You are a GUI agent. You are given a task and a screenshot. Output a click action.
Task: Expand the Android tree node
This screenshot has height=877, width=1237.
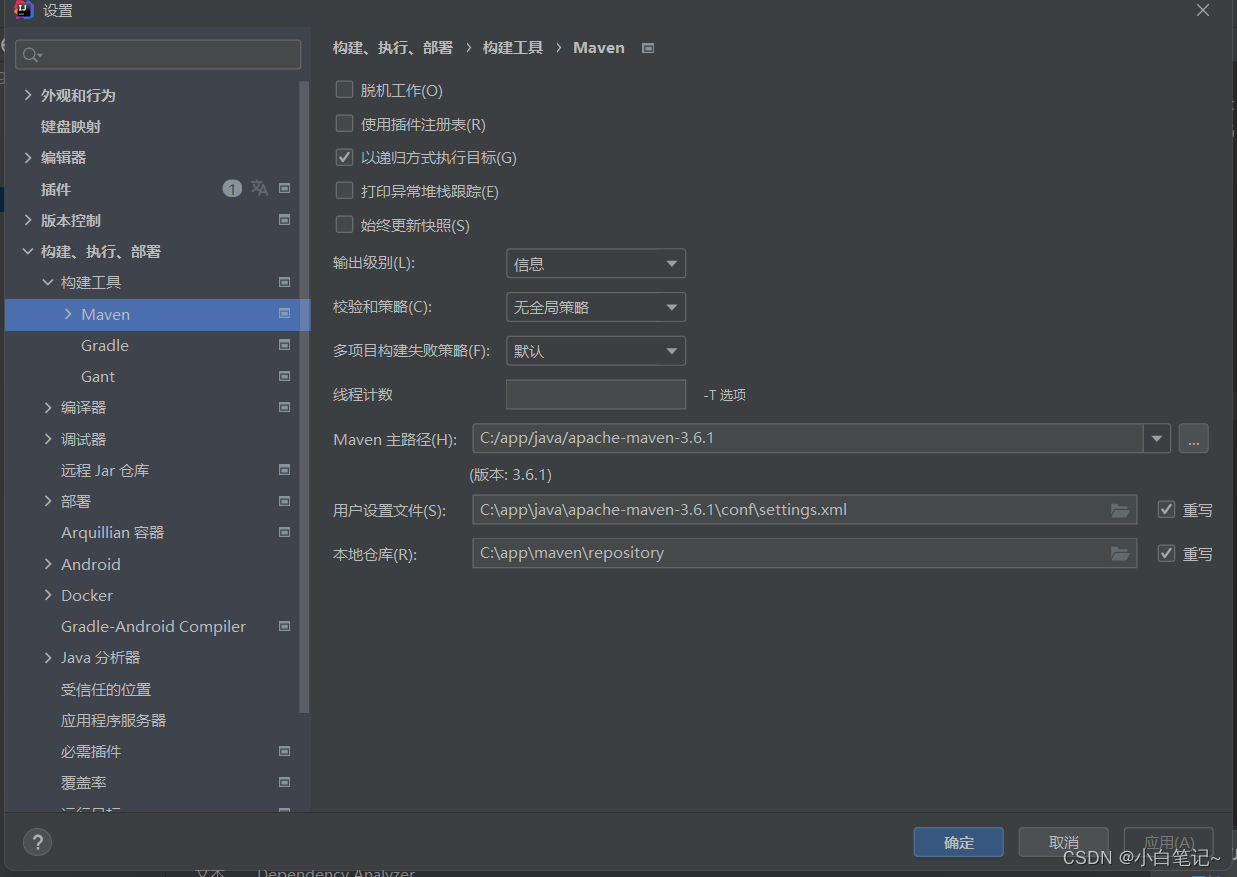click(x=48, y=564)
